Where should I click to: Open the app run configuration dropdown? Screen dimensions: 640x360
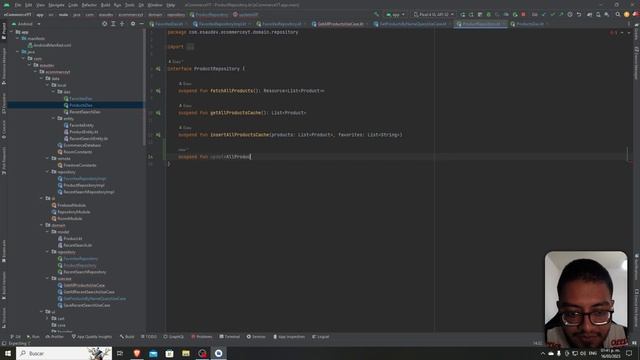pyautogui.click(x=395, y=14)
